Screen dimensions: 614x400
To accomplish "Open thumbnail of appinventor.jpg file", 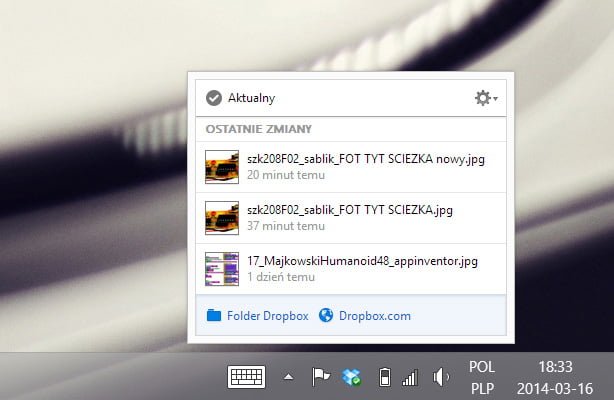I will (x=222, y=269).
